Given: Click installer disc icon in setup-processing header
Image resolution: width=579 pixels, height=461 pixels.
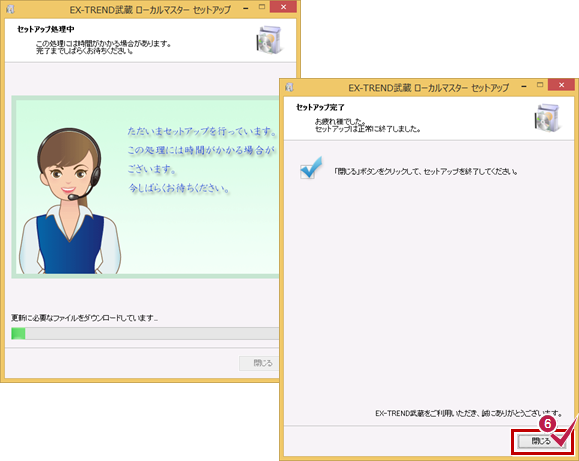Looking at the screenshot, I should click(x=269, y=40).
